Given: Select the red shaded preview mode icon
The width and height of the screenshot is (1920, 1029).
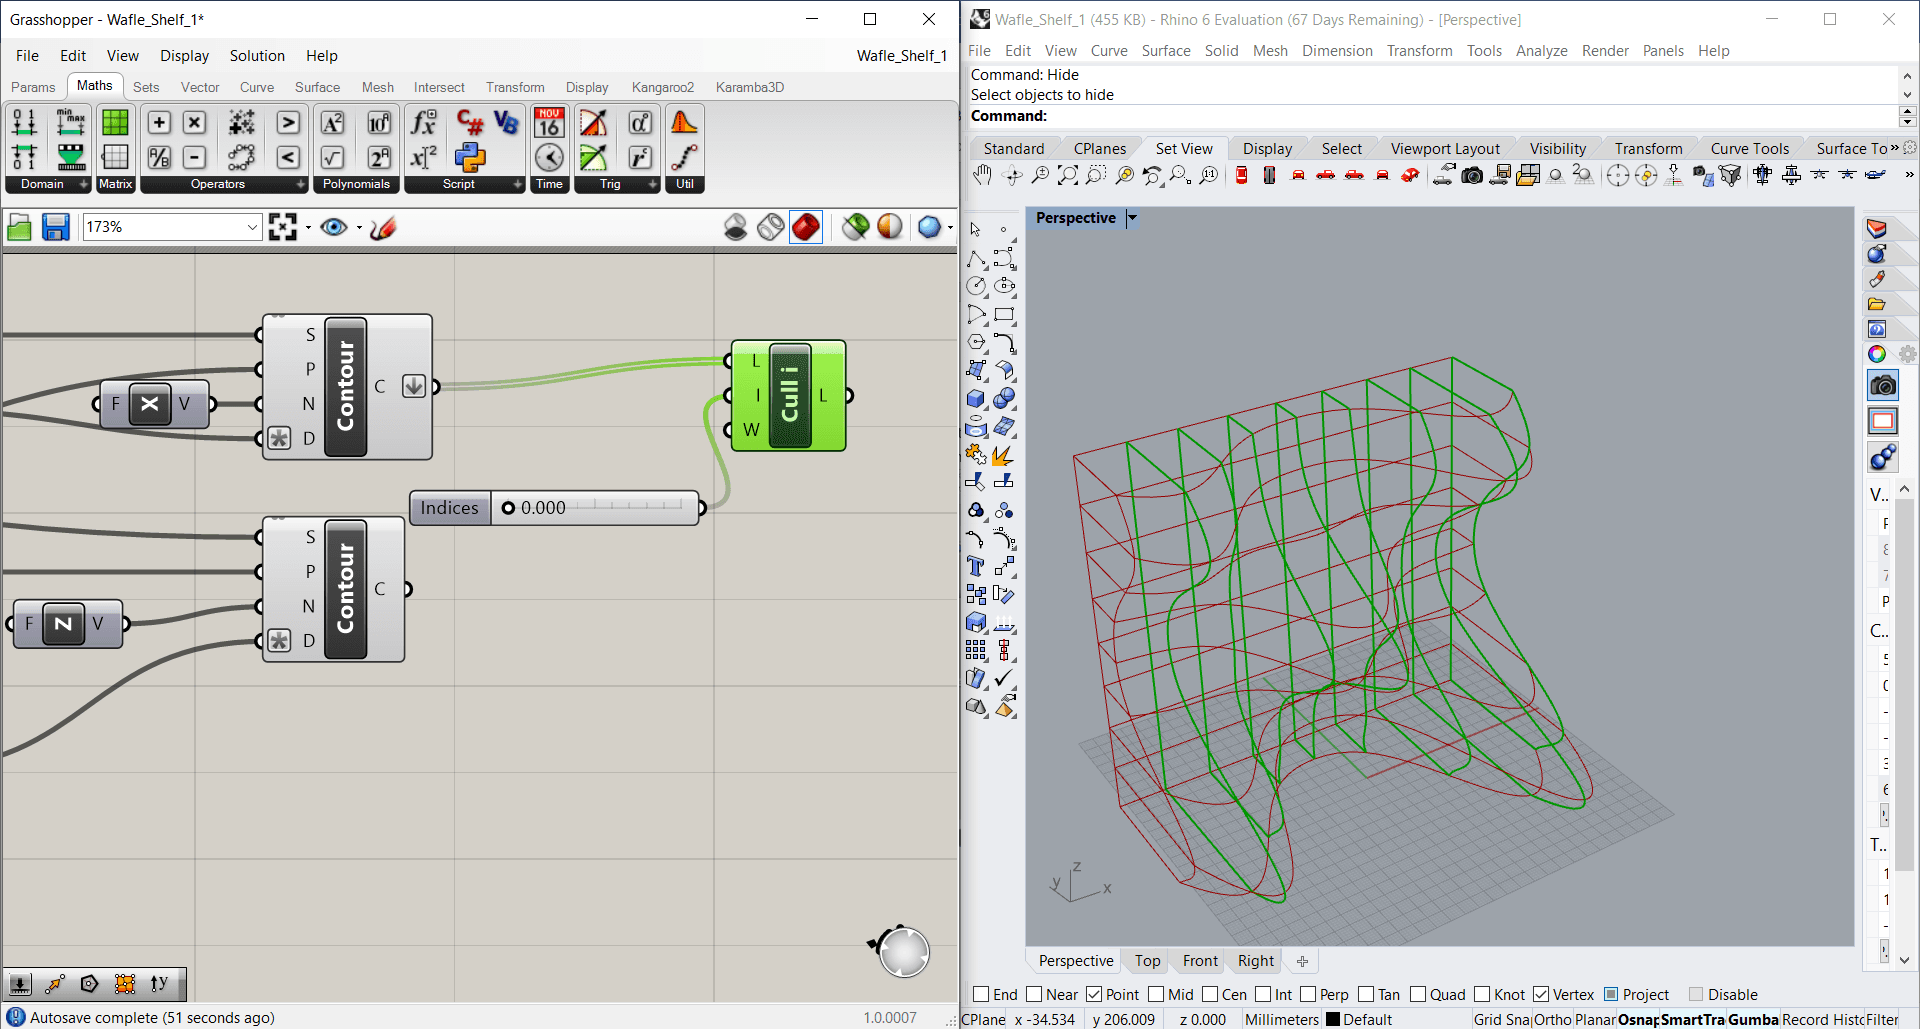Looking at the screenshot, I should (x=805, y=228).
